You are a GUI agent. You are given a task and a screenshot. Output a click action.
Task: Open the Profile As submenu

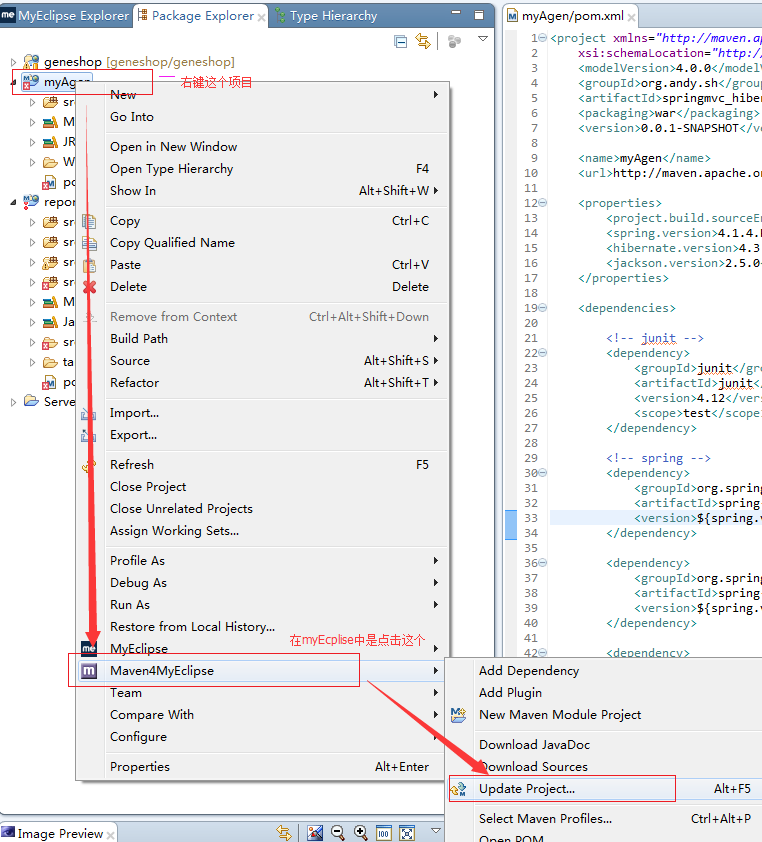pyautogui.click(x=274, y=561)
